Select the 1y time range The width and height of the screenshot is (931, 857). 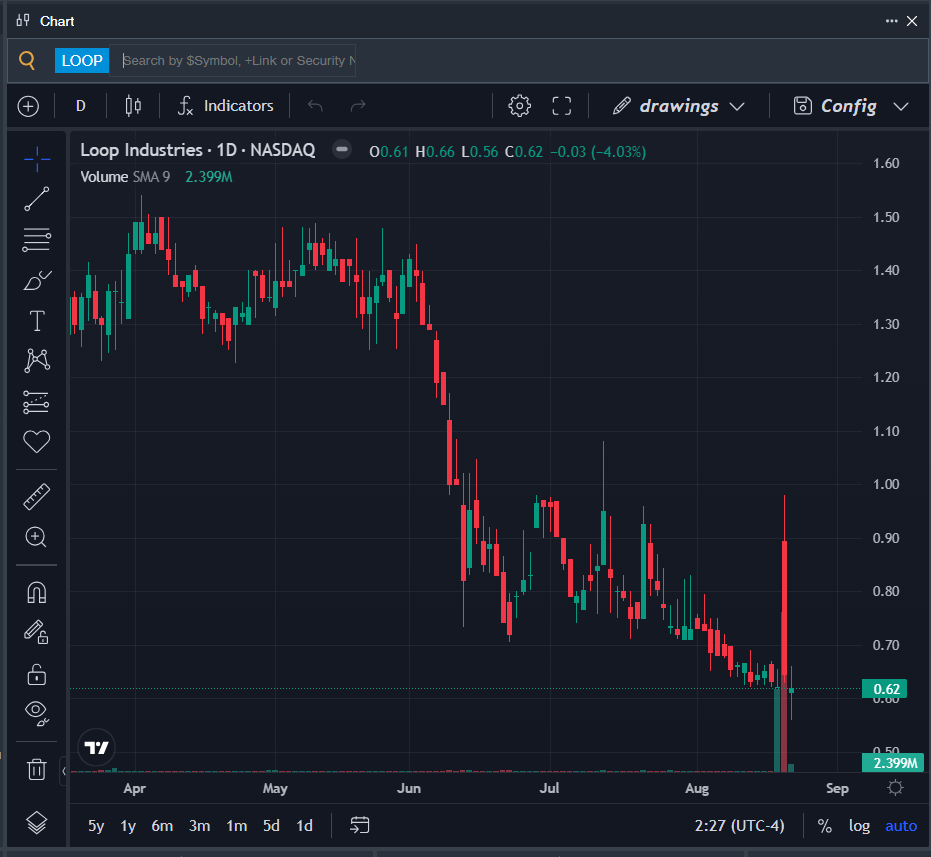click(128, 826)
